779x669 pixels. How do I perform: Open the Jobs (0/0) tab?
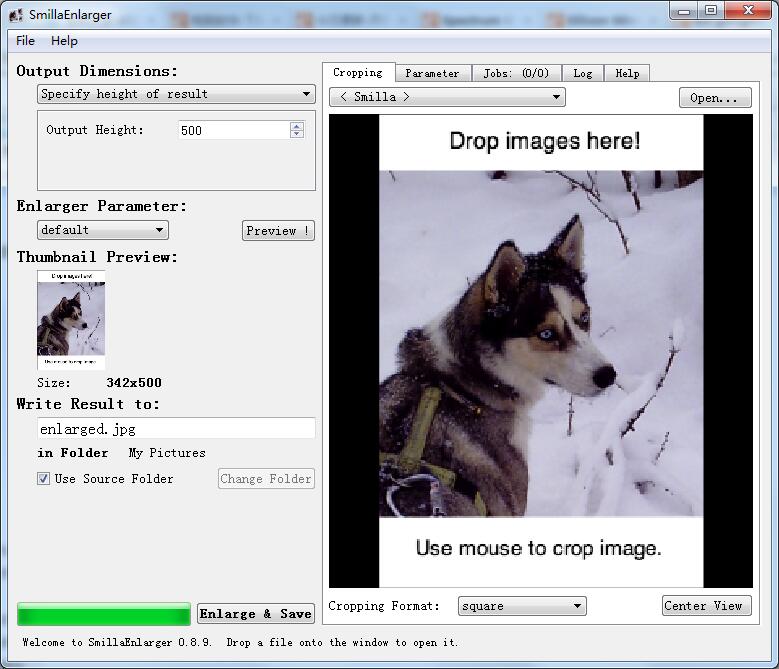coord(516,74)
